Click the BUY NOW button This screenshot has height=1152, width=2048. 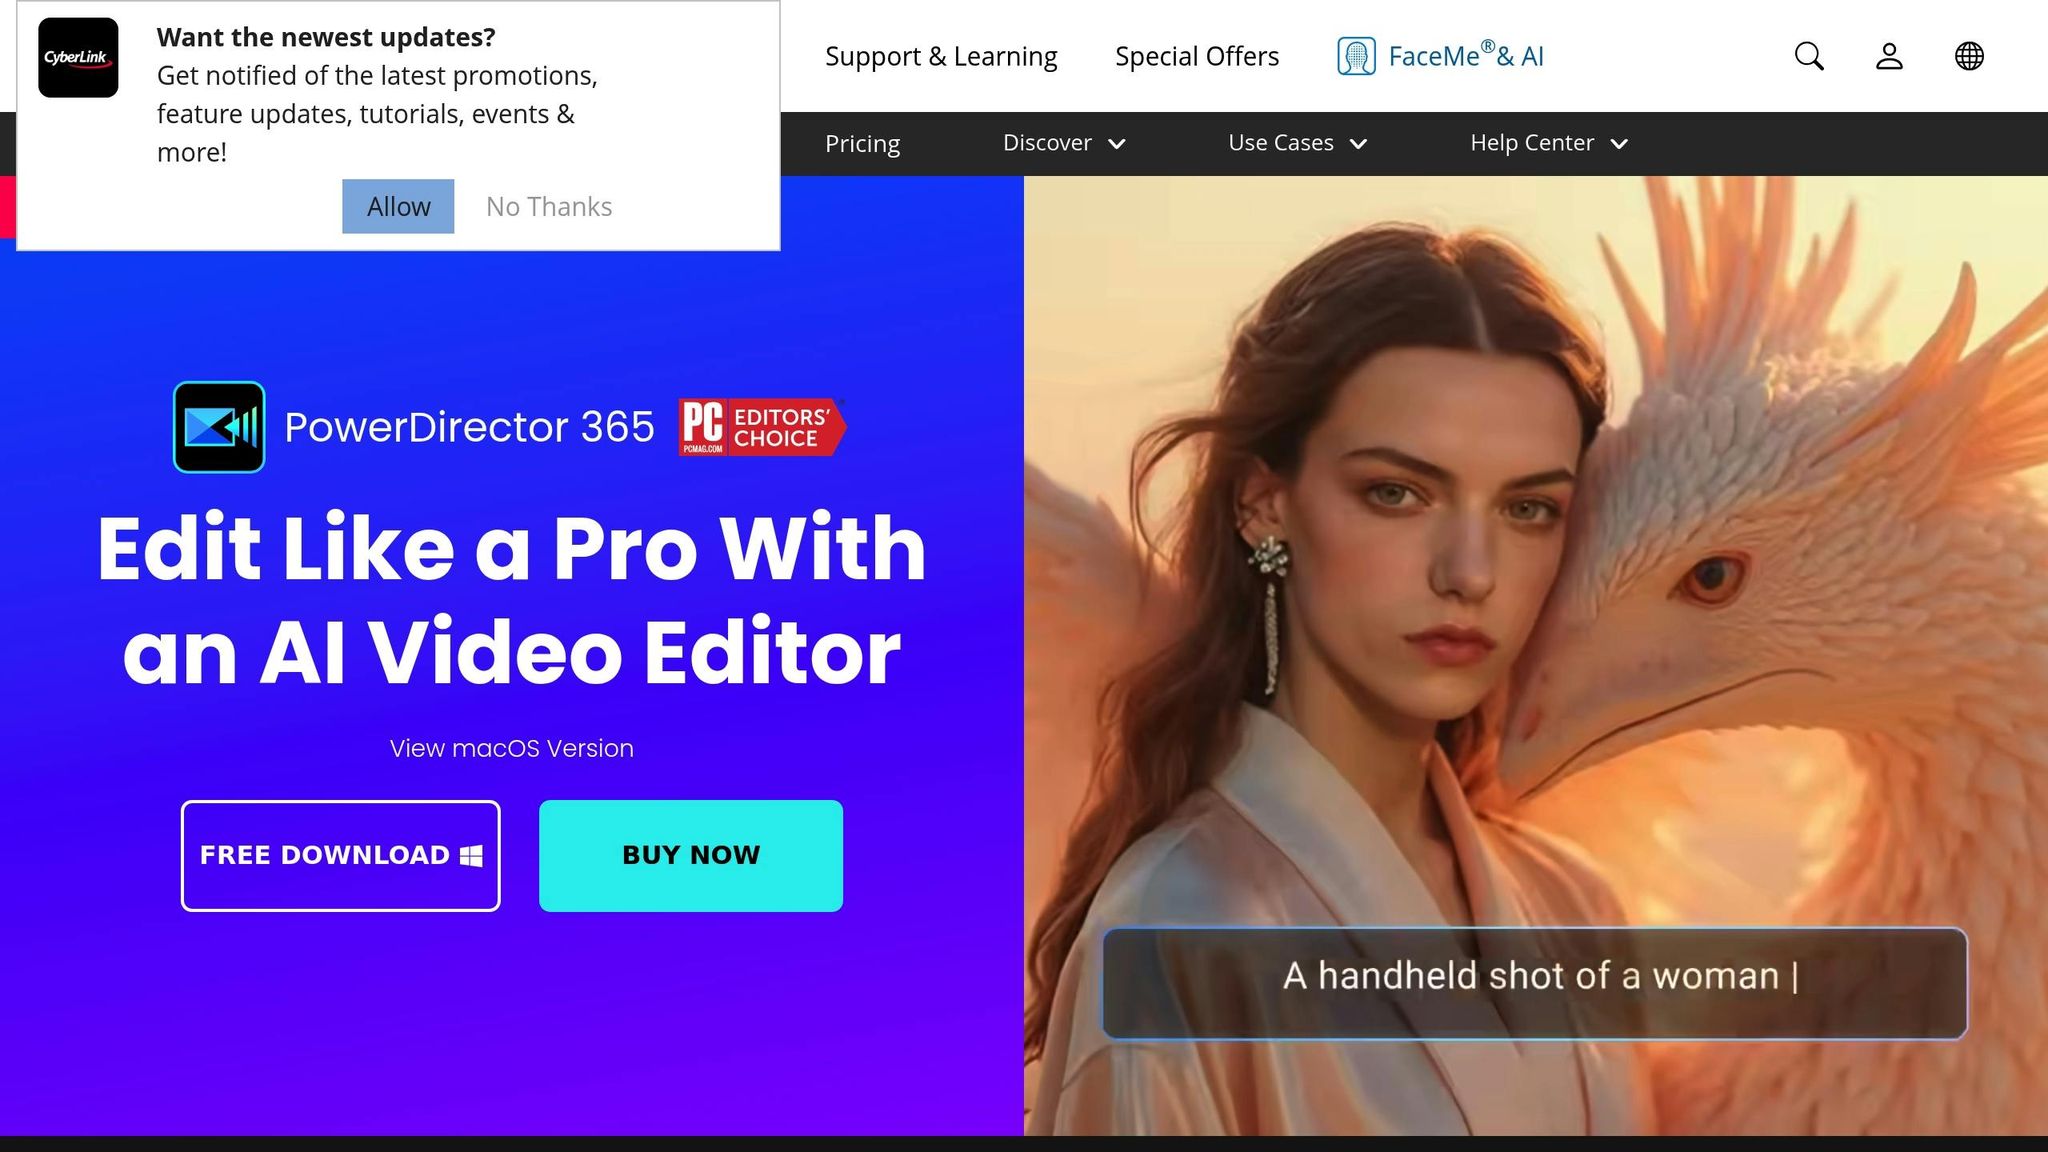click(x=691, y=856)
